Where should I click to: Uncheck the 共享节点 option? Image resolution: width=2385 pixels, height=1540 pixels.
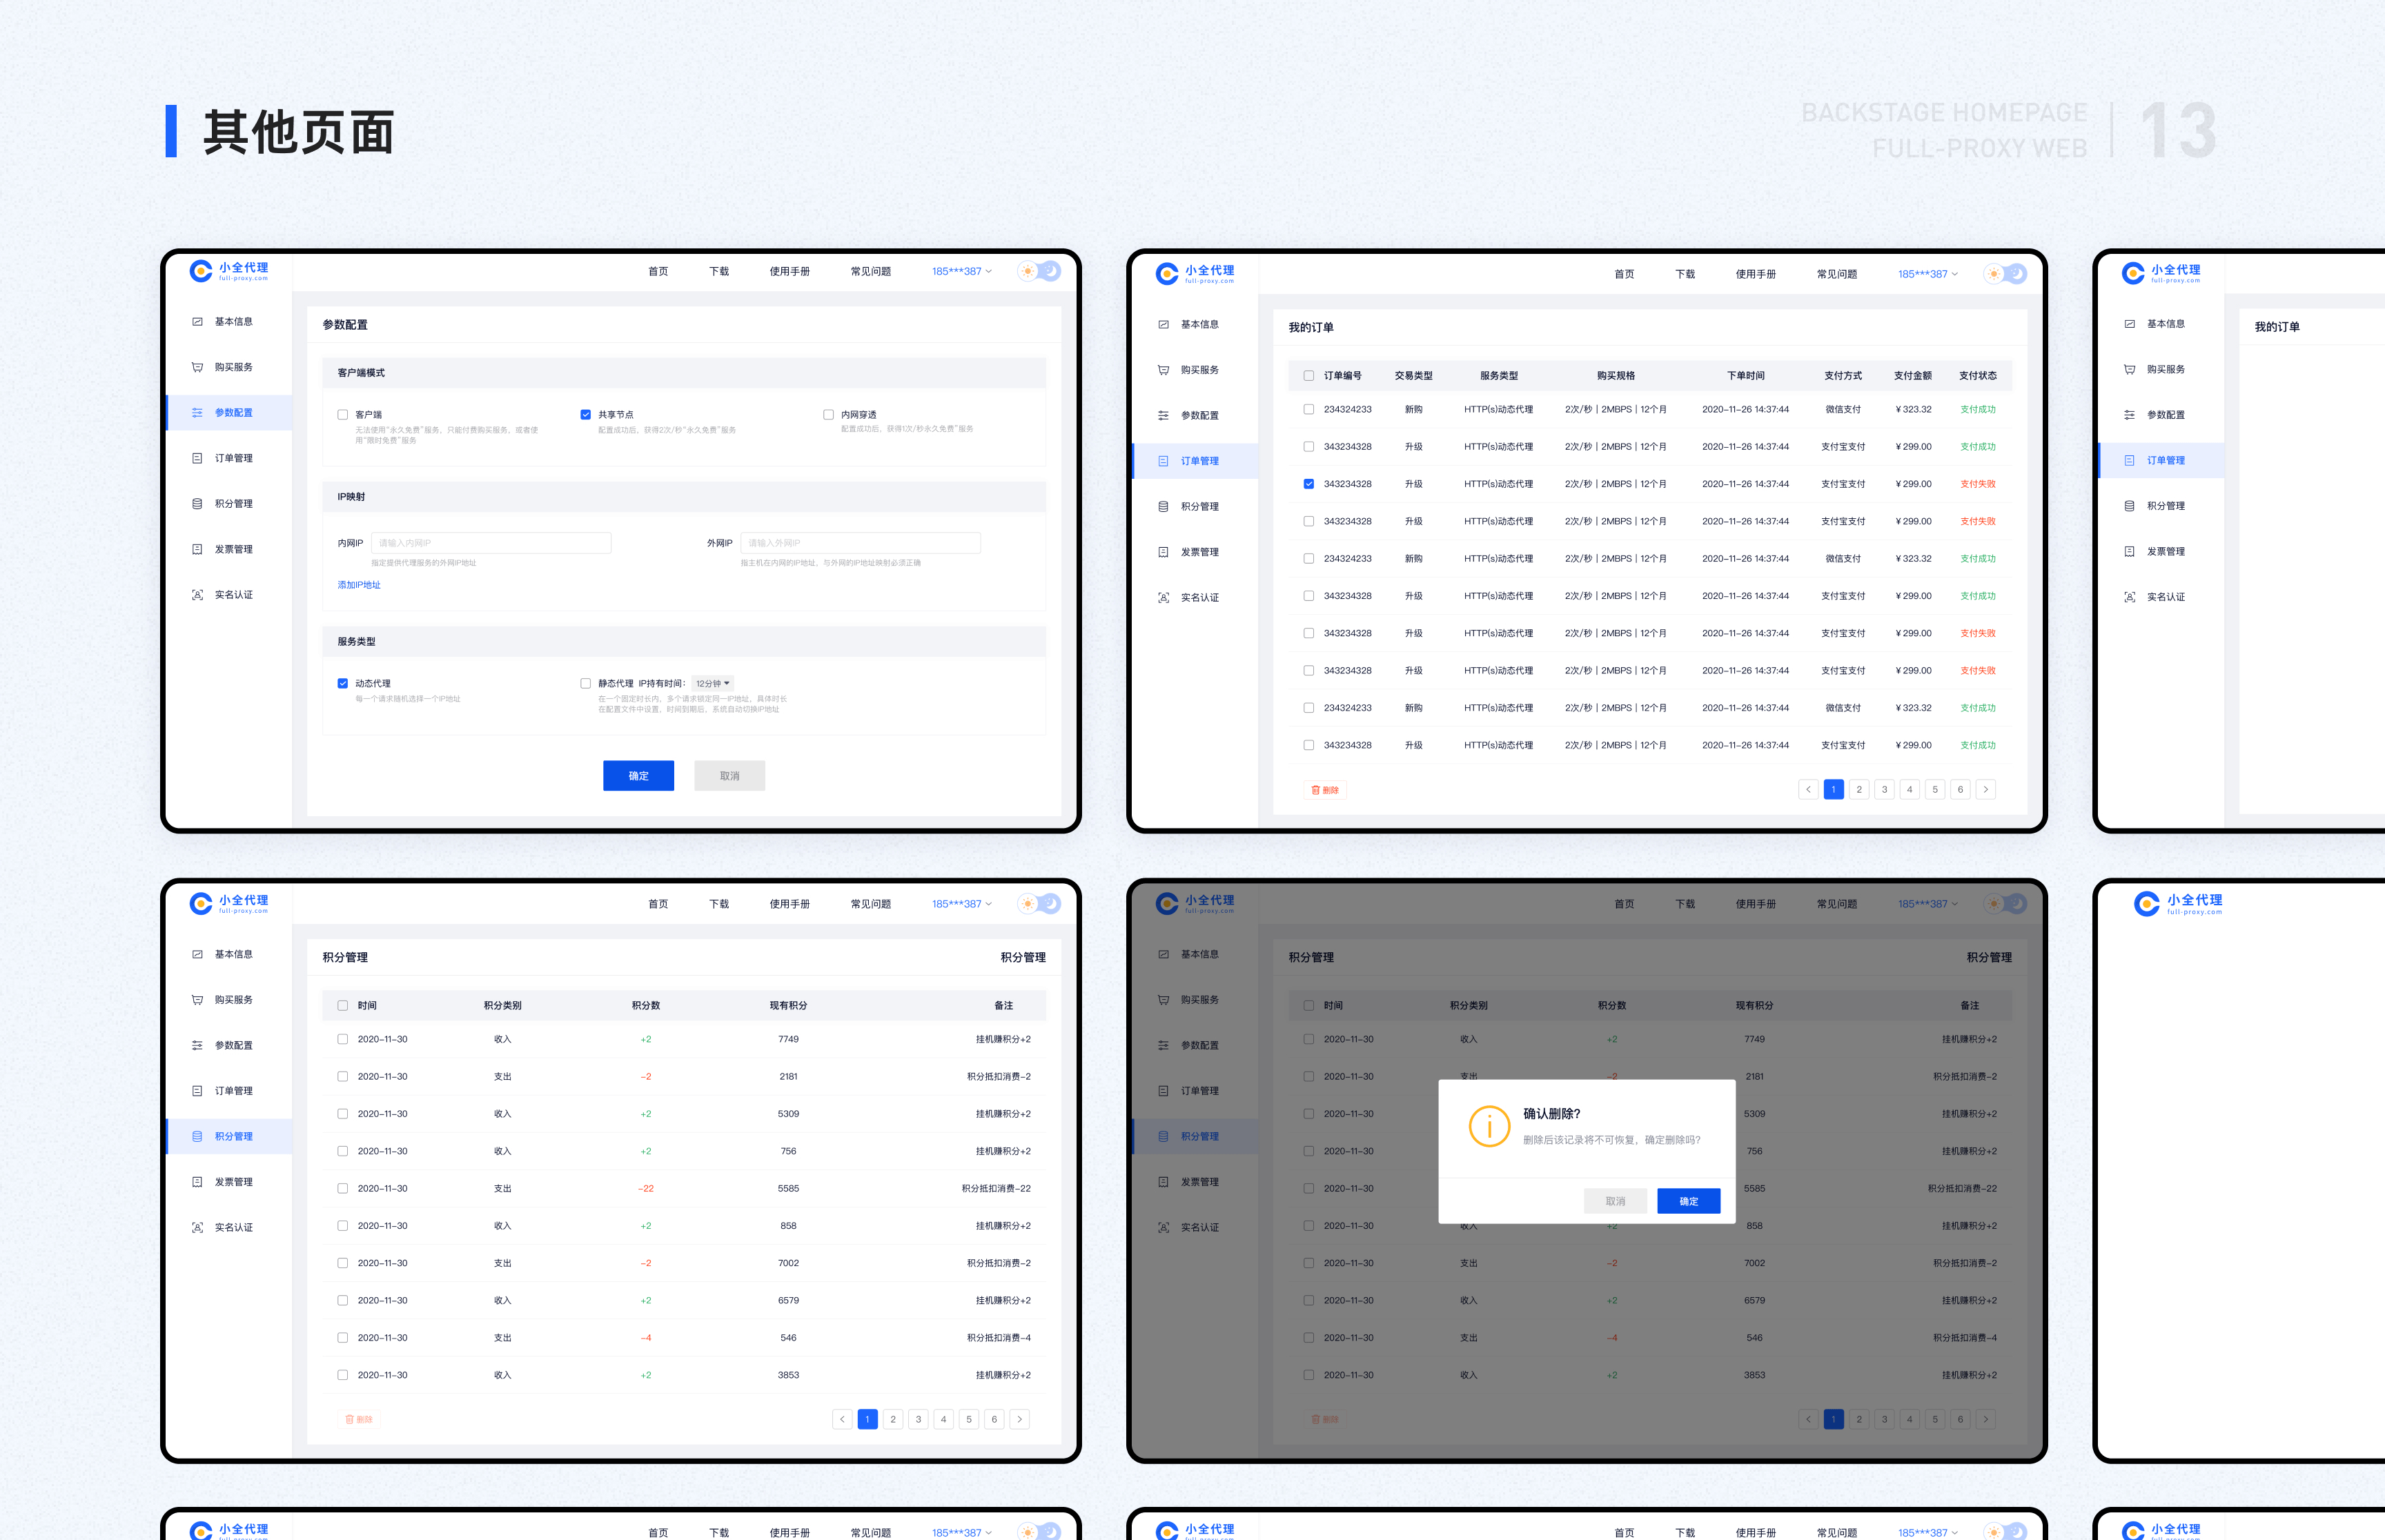[x=585, y=414]
